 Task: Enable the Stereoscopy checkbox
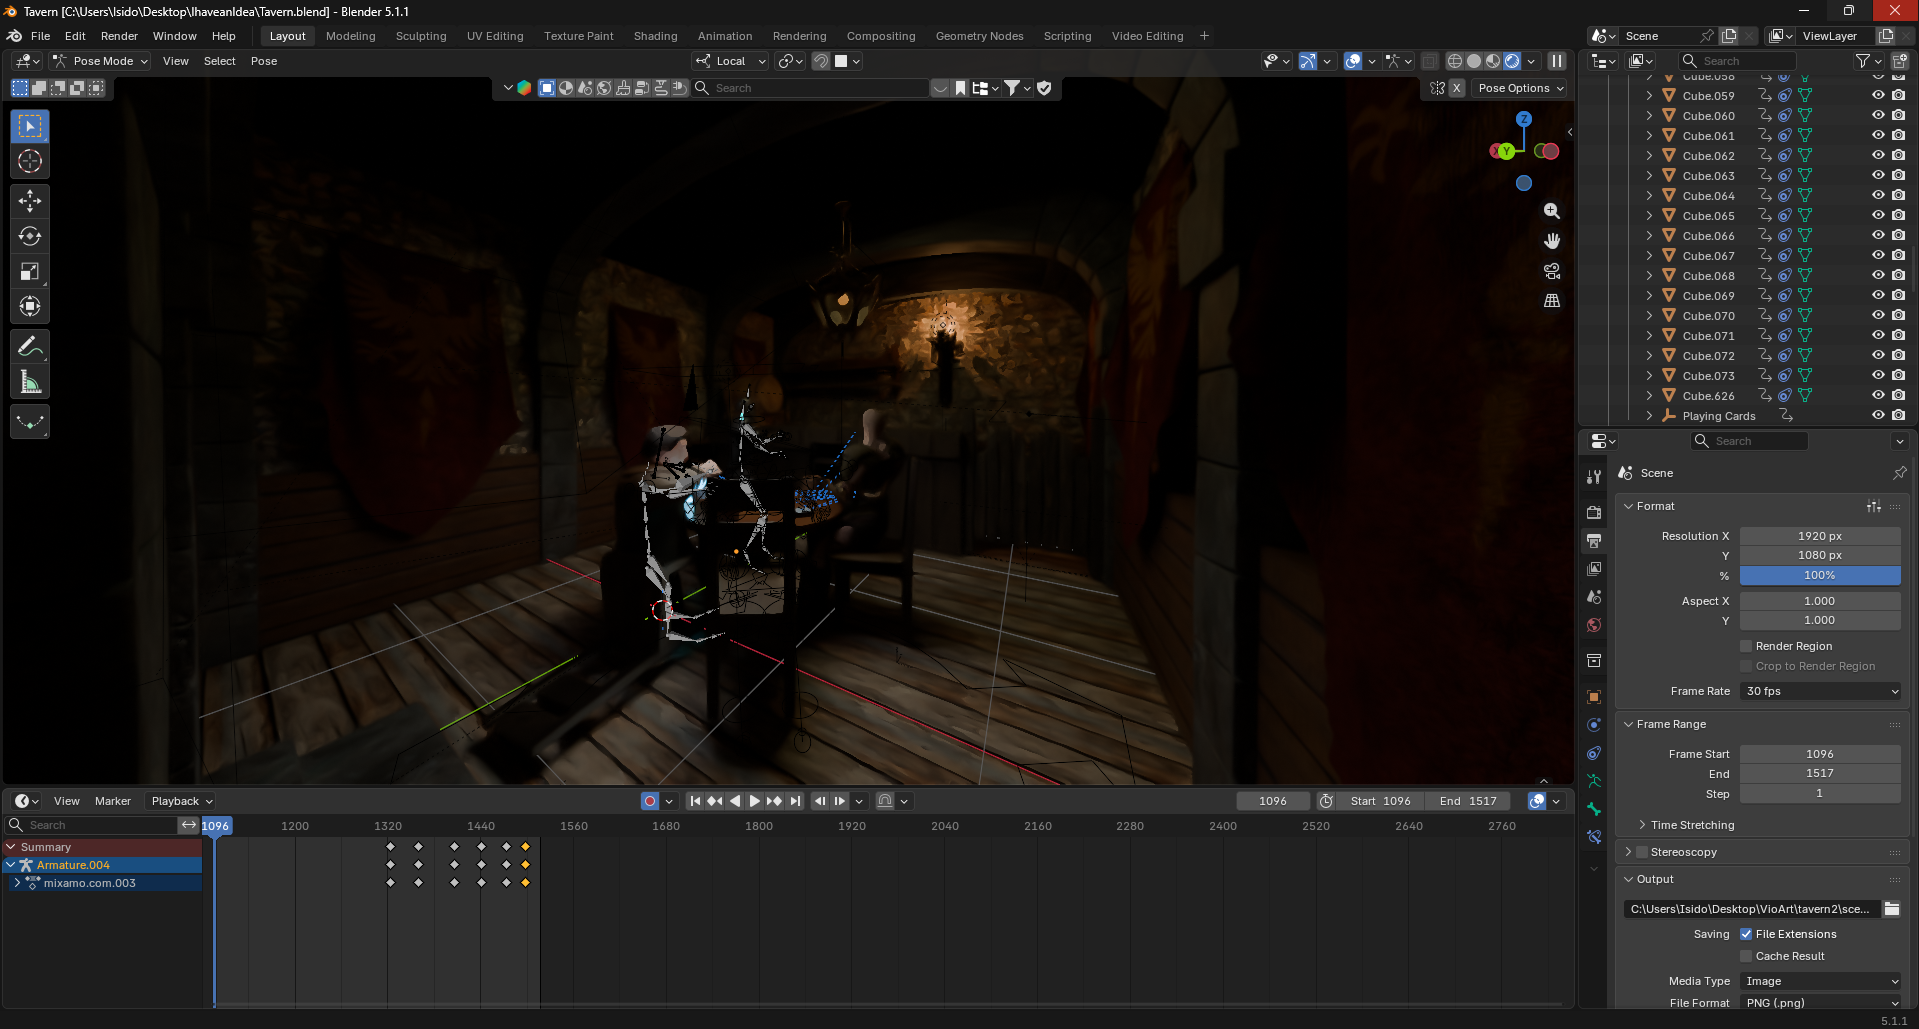point(1641,852)
